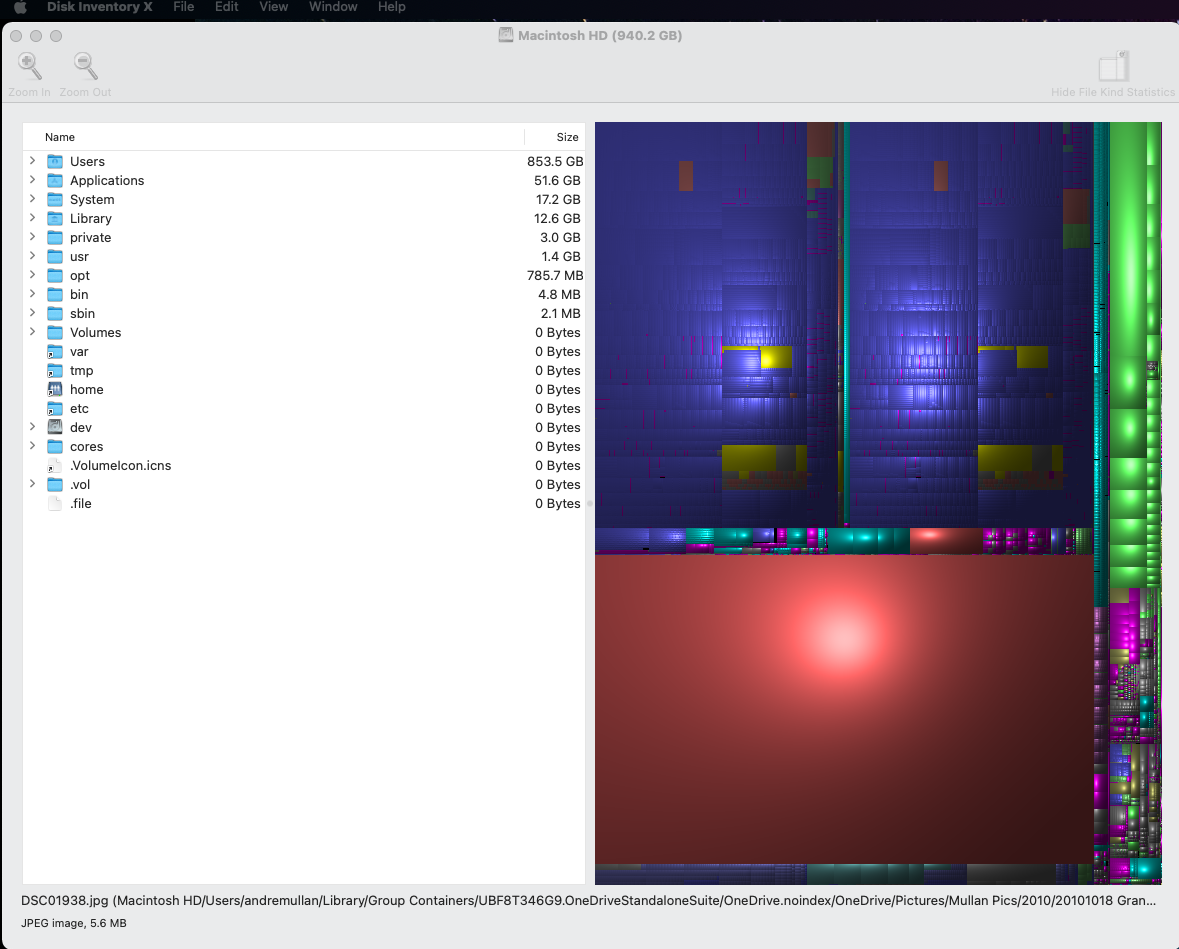This screenshot has height=949, width=1179.
Task: Open the View menu
Action: (x=273, y=7)
